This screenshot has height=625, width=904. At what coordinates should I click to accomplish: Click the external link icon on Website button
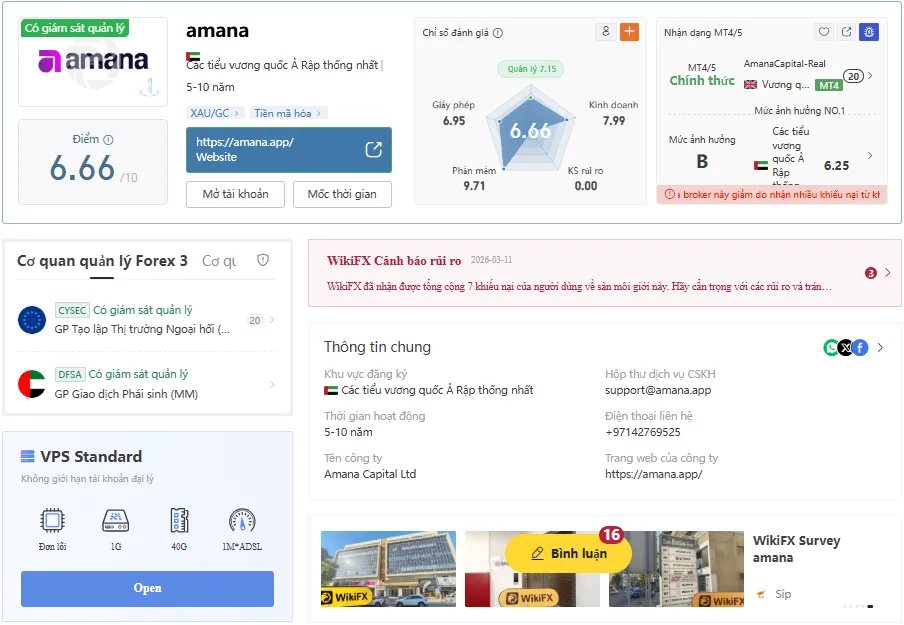click(x=374, y=150)
